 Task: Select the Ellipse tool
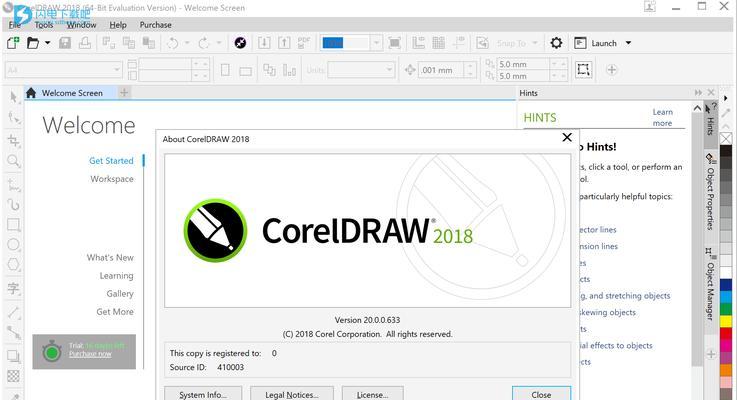click(13, 244)
